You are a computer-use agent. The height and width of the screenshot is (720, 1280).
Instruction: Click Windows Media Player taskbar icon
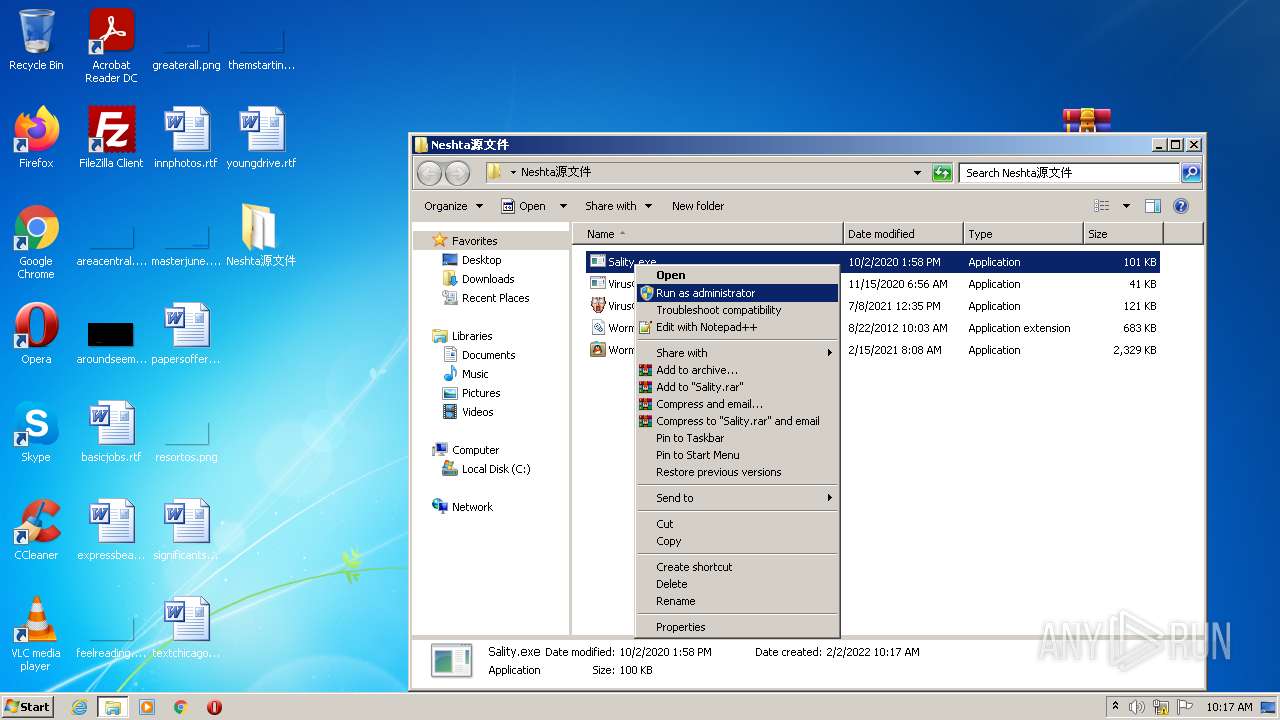pyautogui.click(x=147, y=707)
